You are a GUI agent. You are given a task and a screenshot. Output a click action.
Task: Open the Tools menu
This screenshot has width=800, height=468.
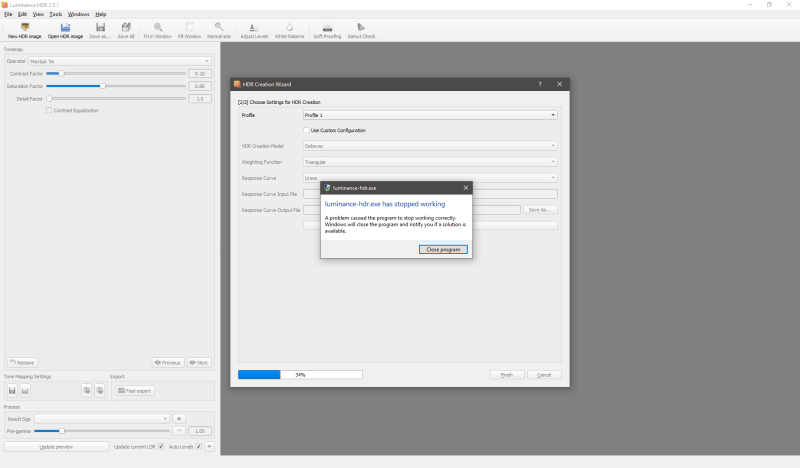[56, 14]
